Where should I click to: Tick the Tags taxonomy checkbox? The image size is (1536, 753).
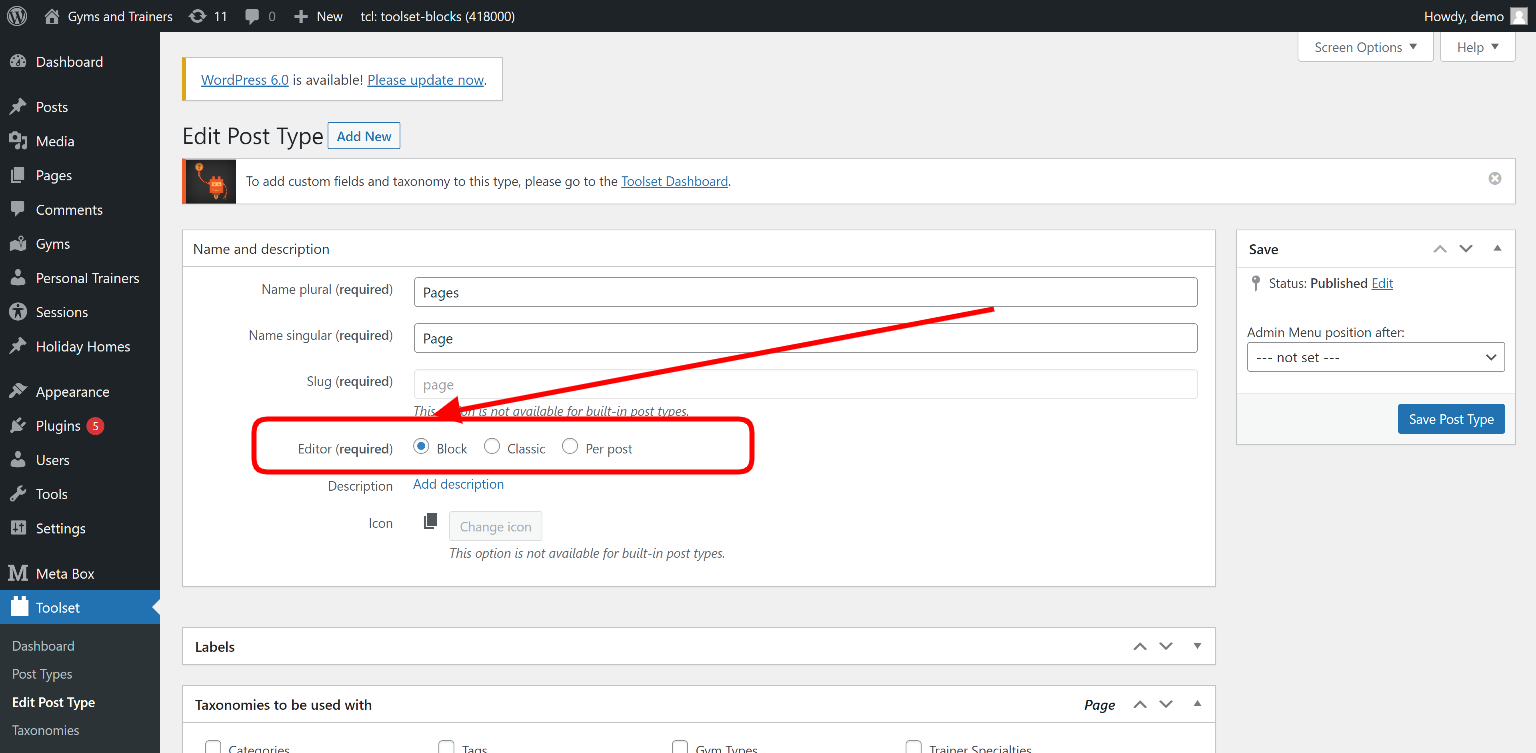[447, 747]
